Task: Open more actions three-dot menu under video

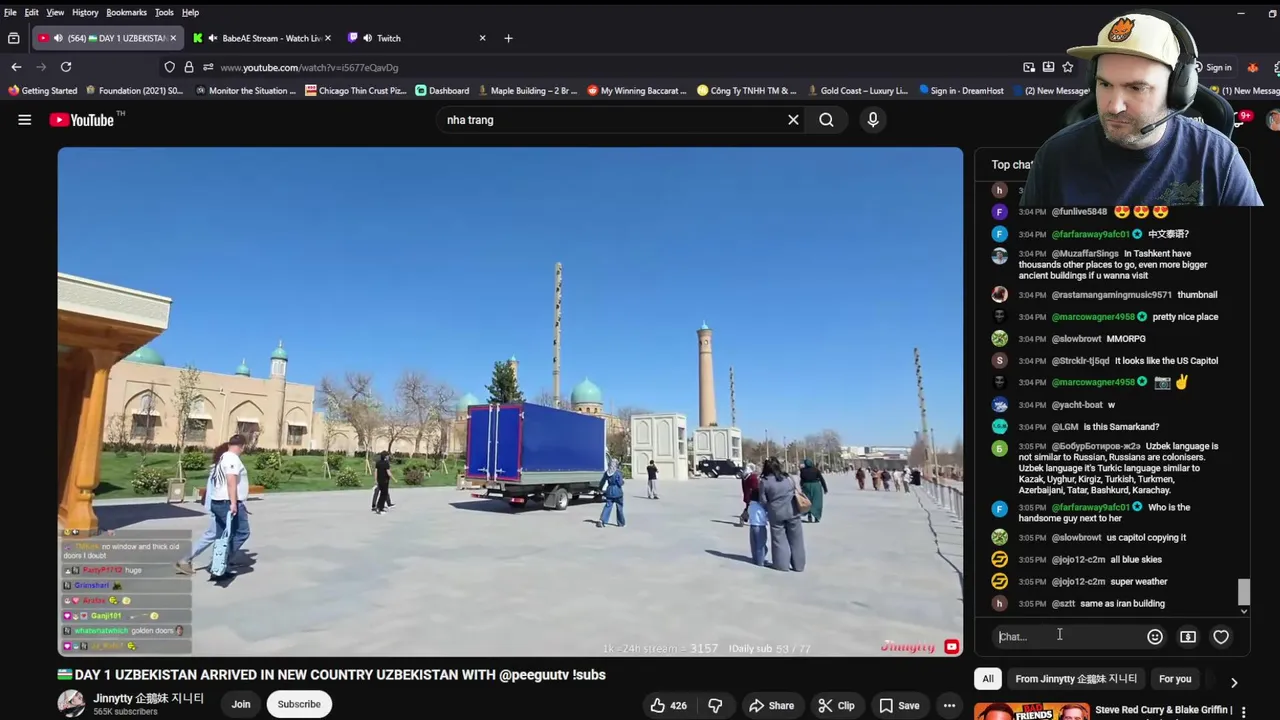Action: 949,706
